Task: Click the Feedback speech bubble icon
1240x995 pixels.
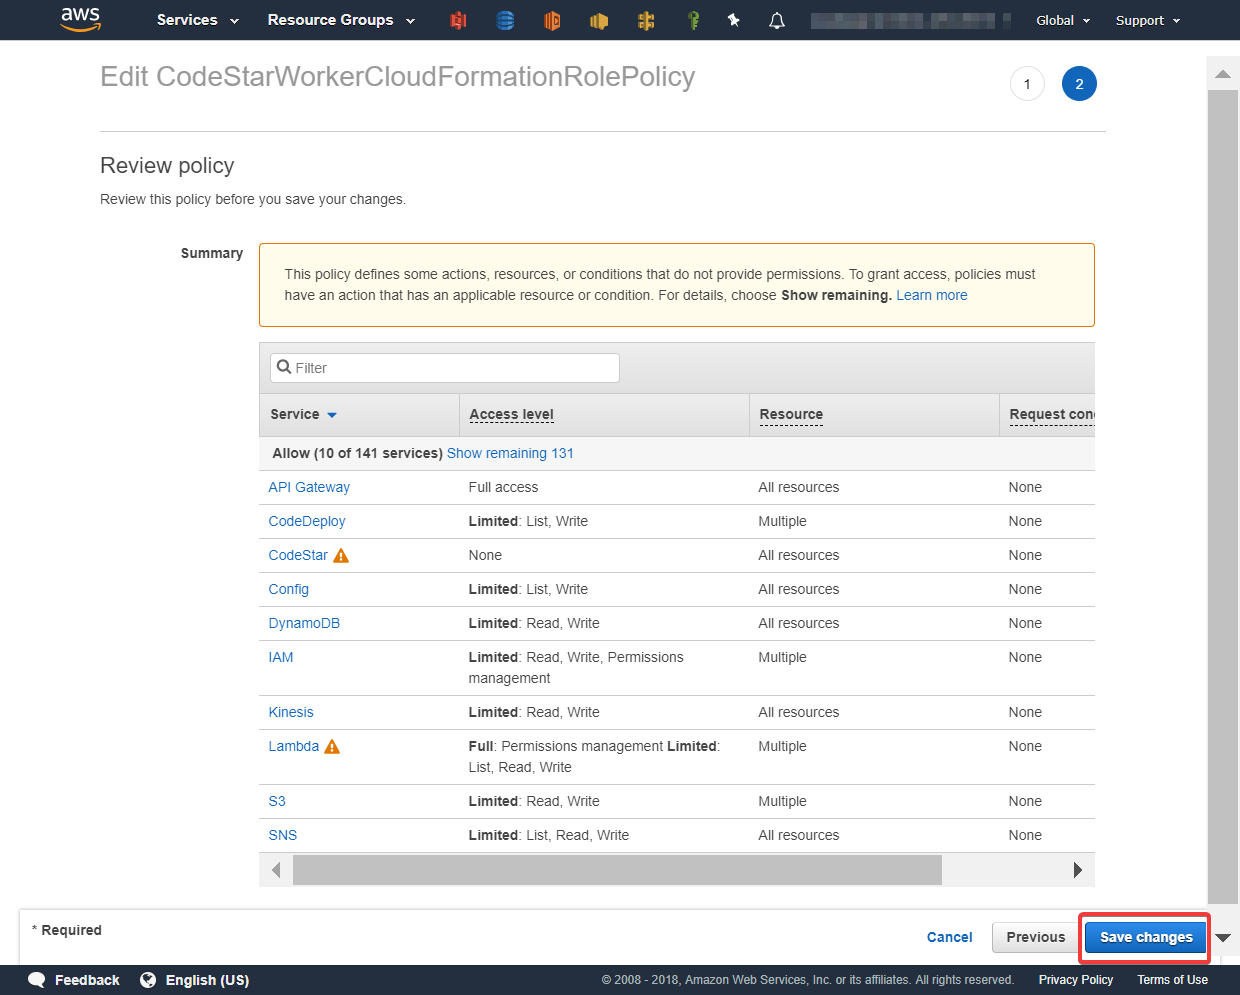Action: tap(37, 980)
